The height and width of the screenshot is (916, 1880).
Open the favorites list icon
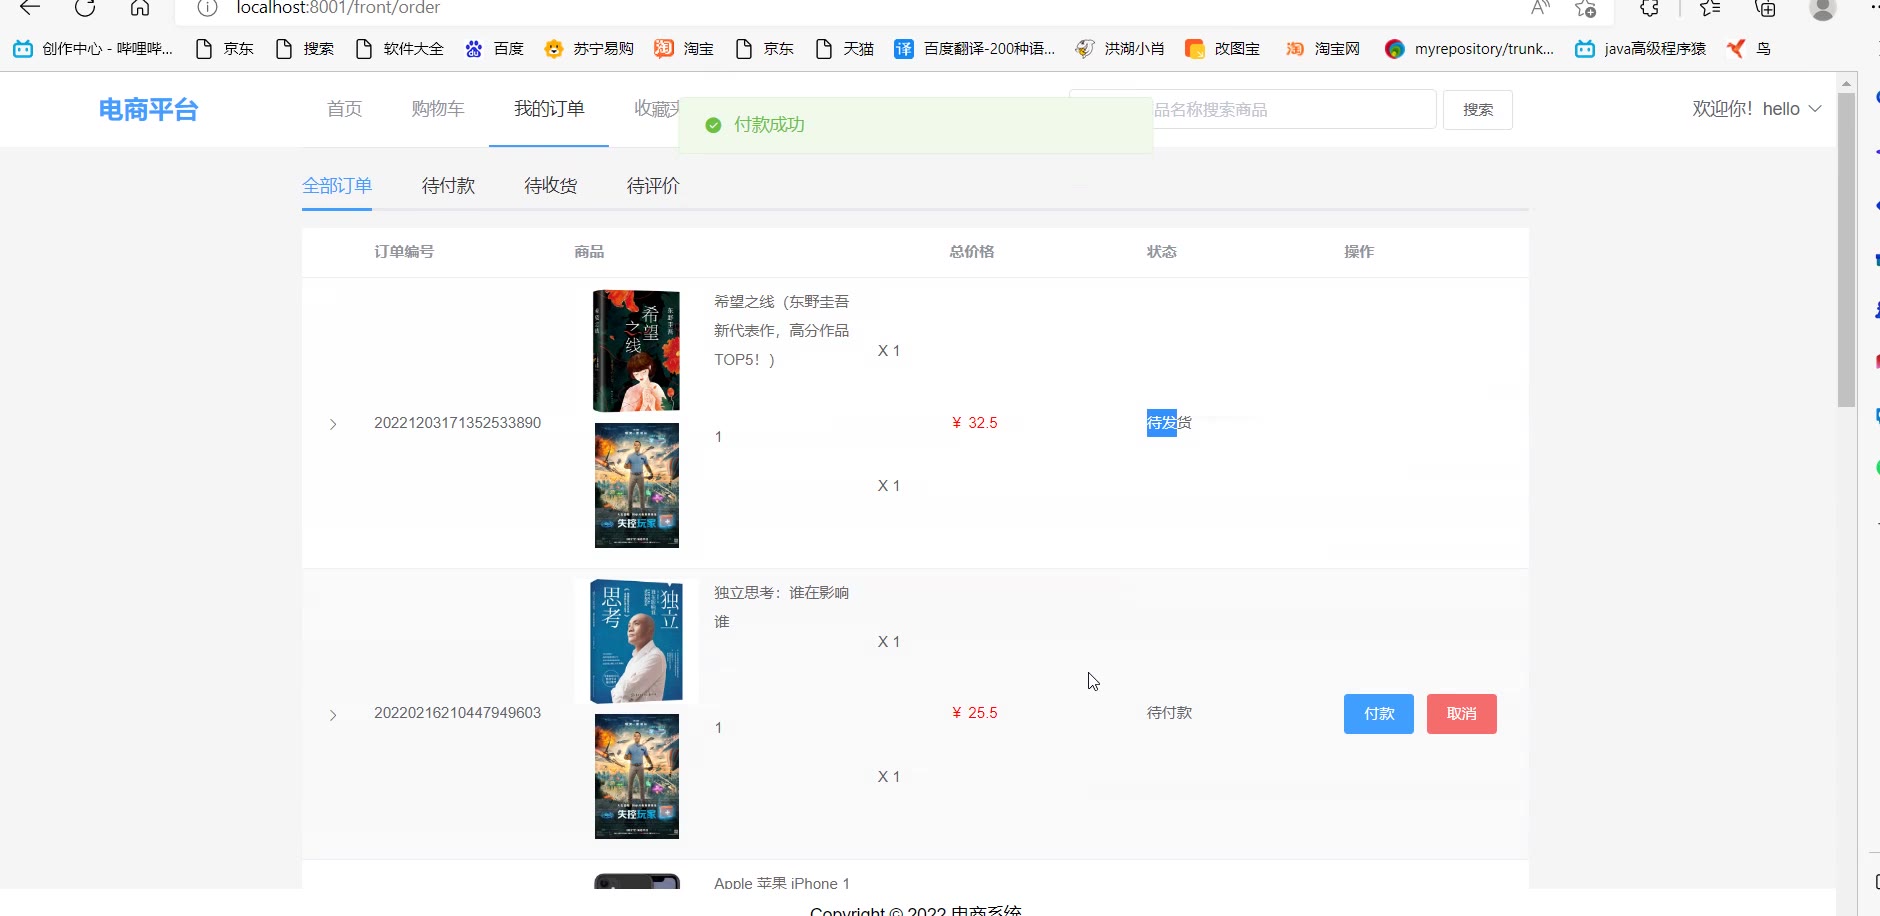(x=1710, y=8)
